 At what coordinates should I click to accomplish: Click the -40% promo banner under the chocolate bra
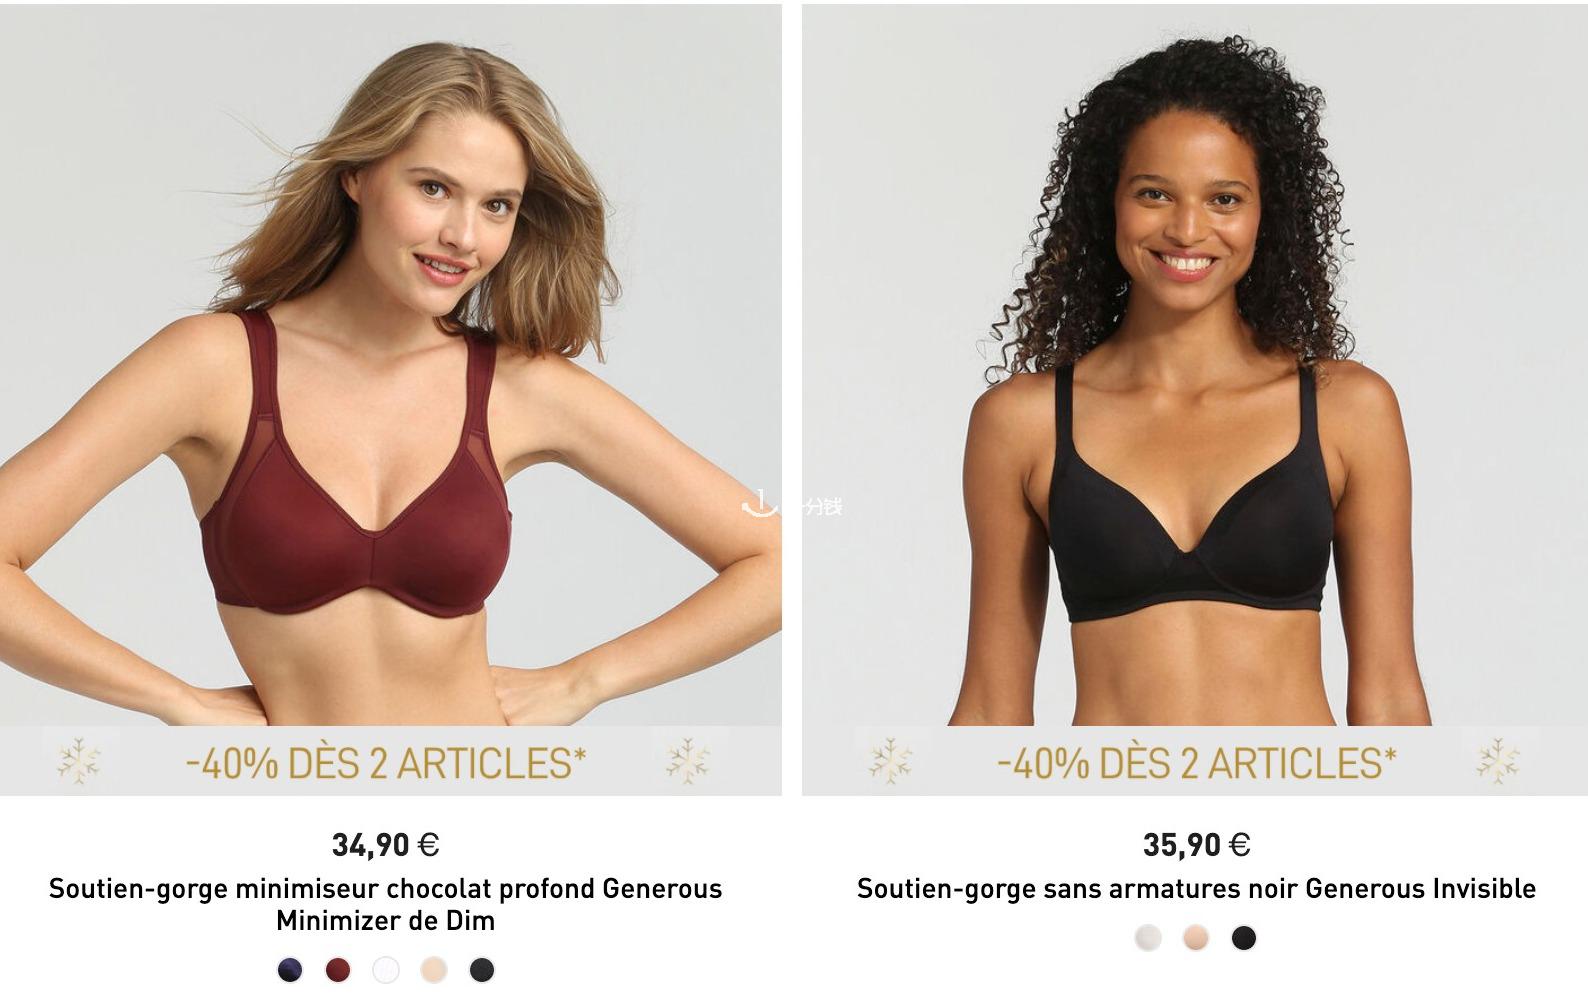coord(386,763)
